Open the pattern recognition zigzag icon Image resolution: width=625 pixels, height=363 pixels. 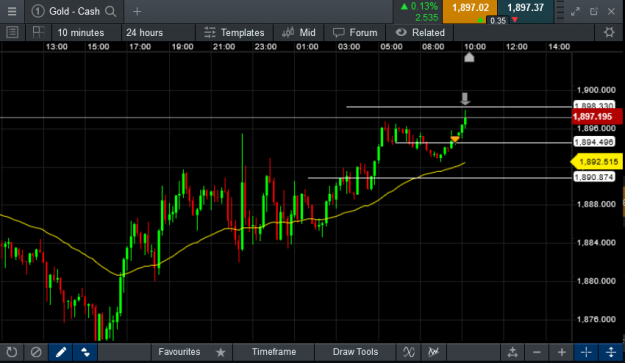[x=433, y=352]
